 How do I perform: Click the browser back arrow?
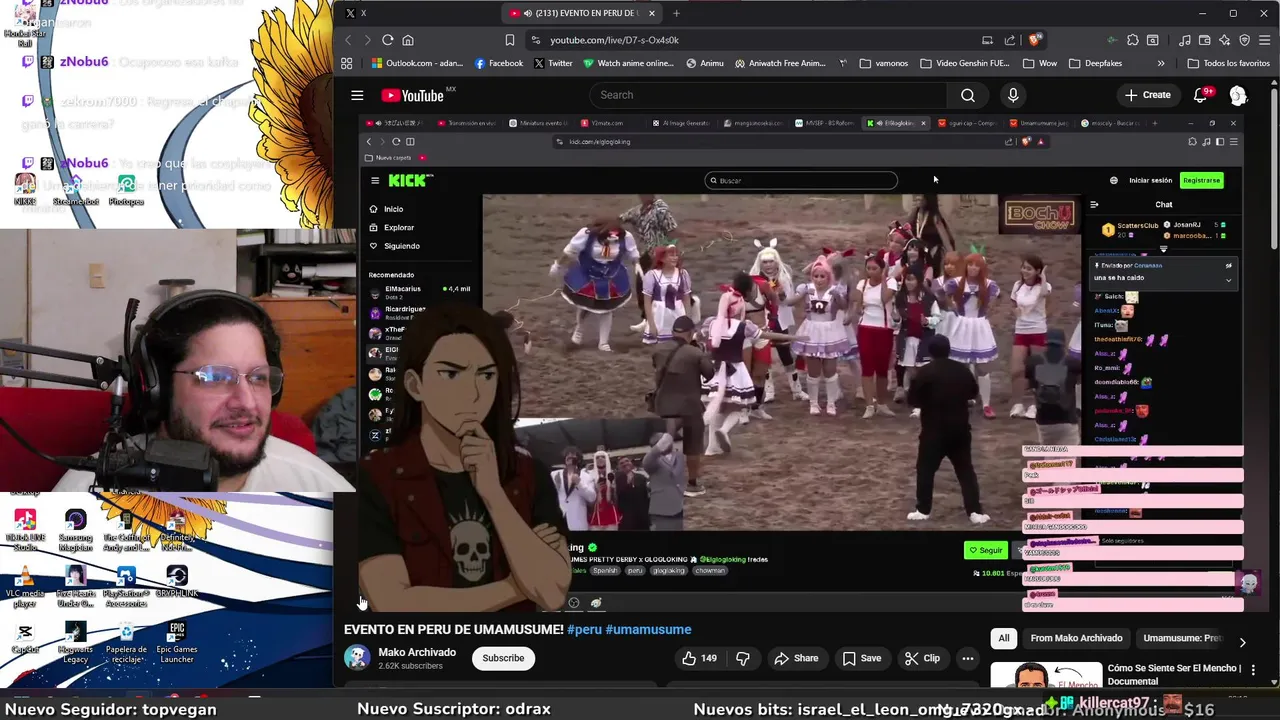tap(348, 40)
